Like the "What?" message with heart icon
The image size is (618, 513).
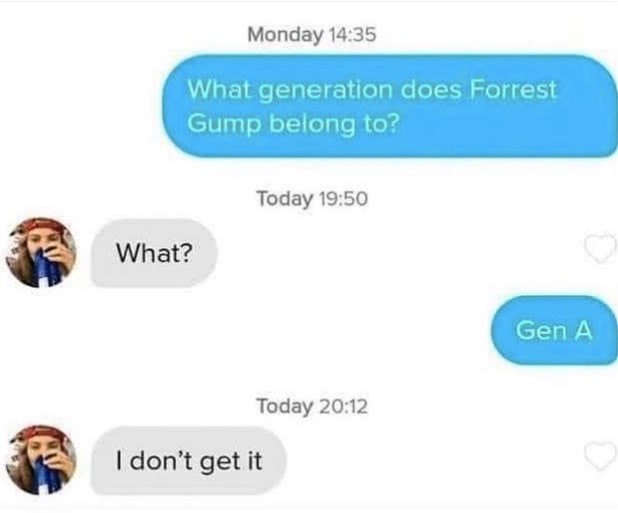tap(601, 248)
